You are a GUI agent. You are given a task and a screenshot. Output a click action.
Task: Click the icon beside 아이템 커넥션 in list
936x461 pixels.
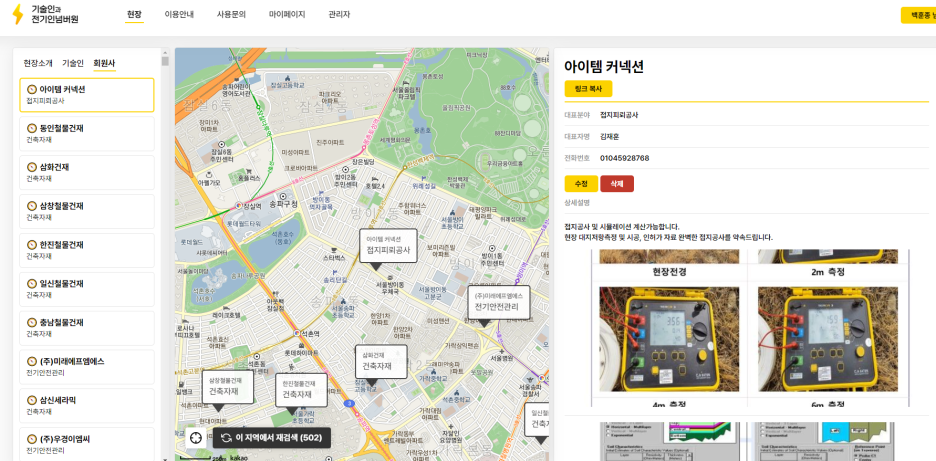(x=32, y=90)
